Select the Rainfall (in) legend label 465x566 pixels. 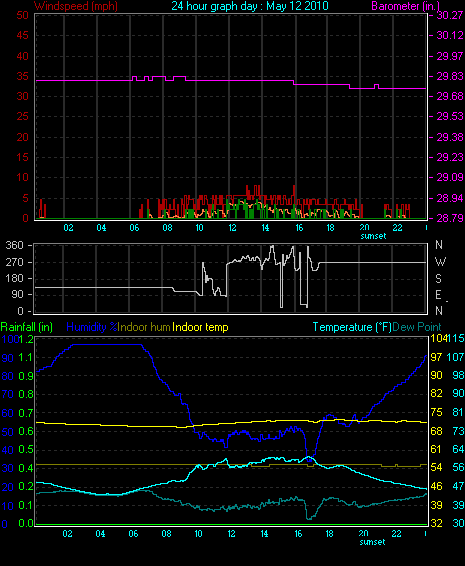pyautogui.click(x=27, y=327)
